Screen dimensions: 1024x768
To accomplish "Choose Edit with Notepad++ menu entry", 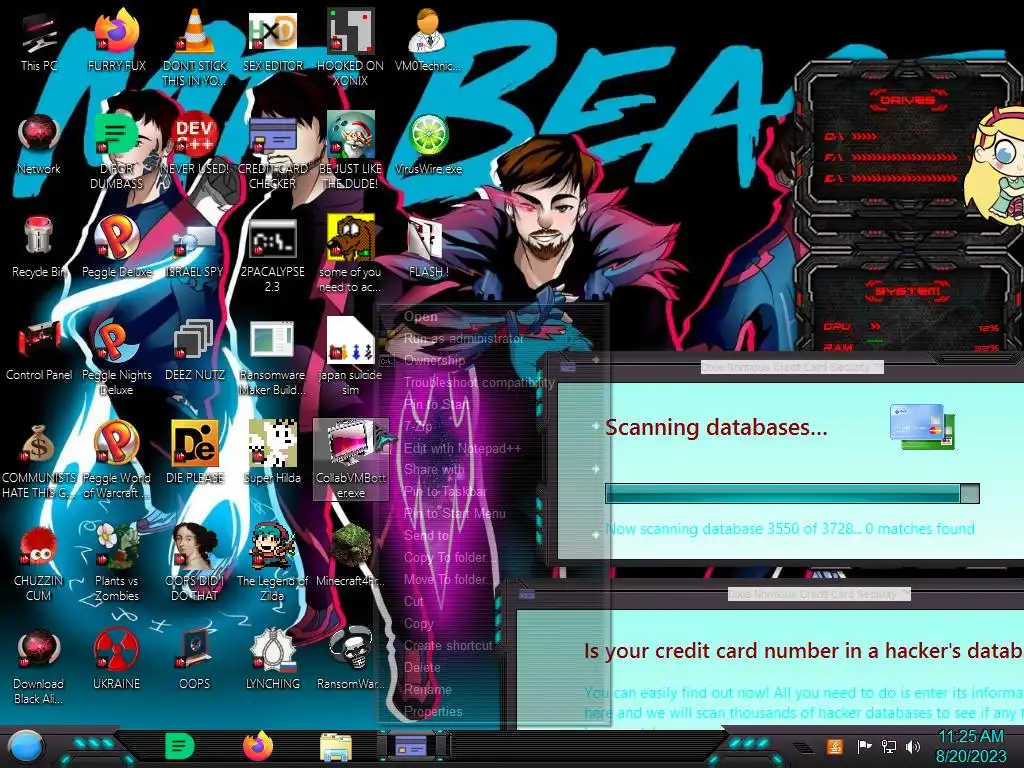I will [x=462, y=448].
